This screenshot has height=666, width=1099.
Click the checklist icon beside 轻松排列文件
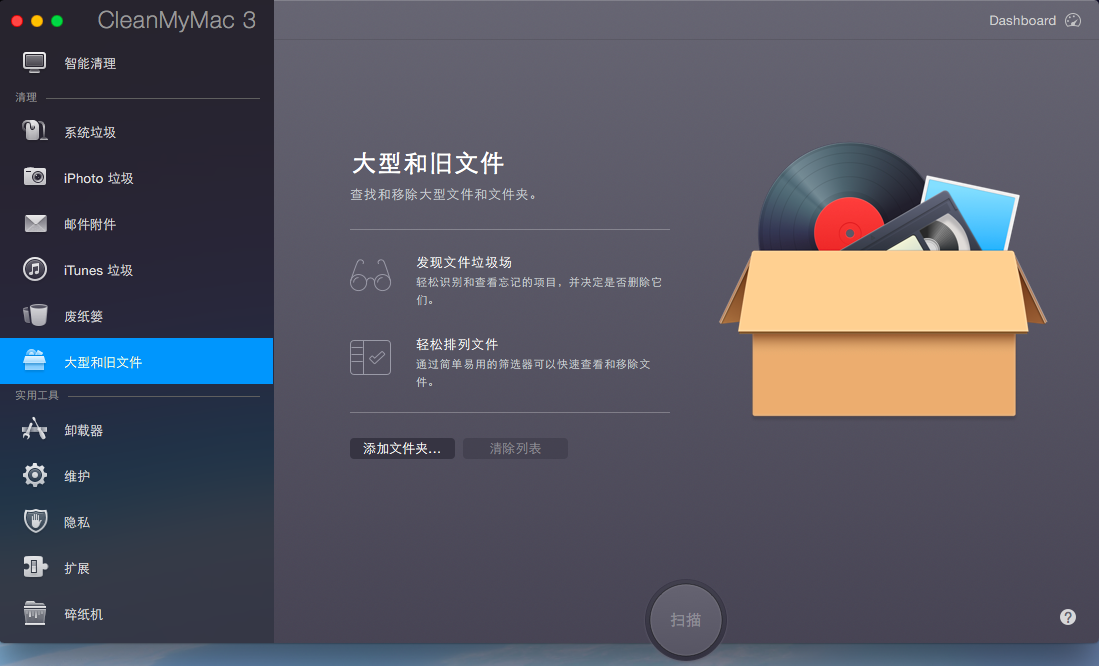(370, 358)
